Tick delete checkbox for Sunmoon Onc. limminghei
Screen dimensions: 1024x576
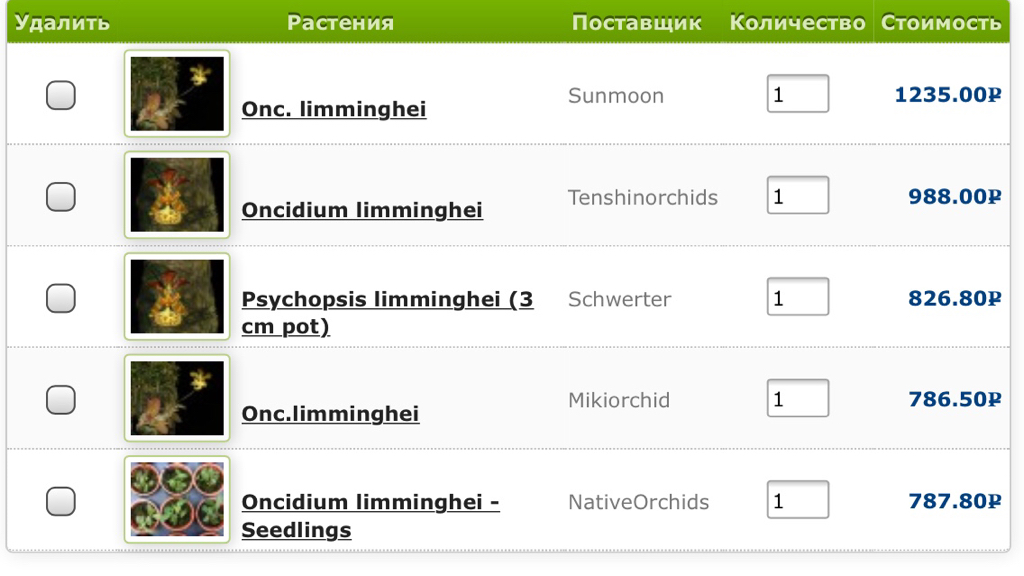coord(61,95)
